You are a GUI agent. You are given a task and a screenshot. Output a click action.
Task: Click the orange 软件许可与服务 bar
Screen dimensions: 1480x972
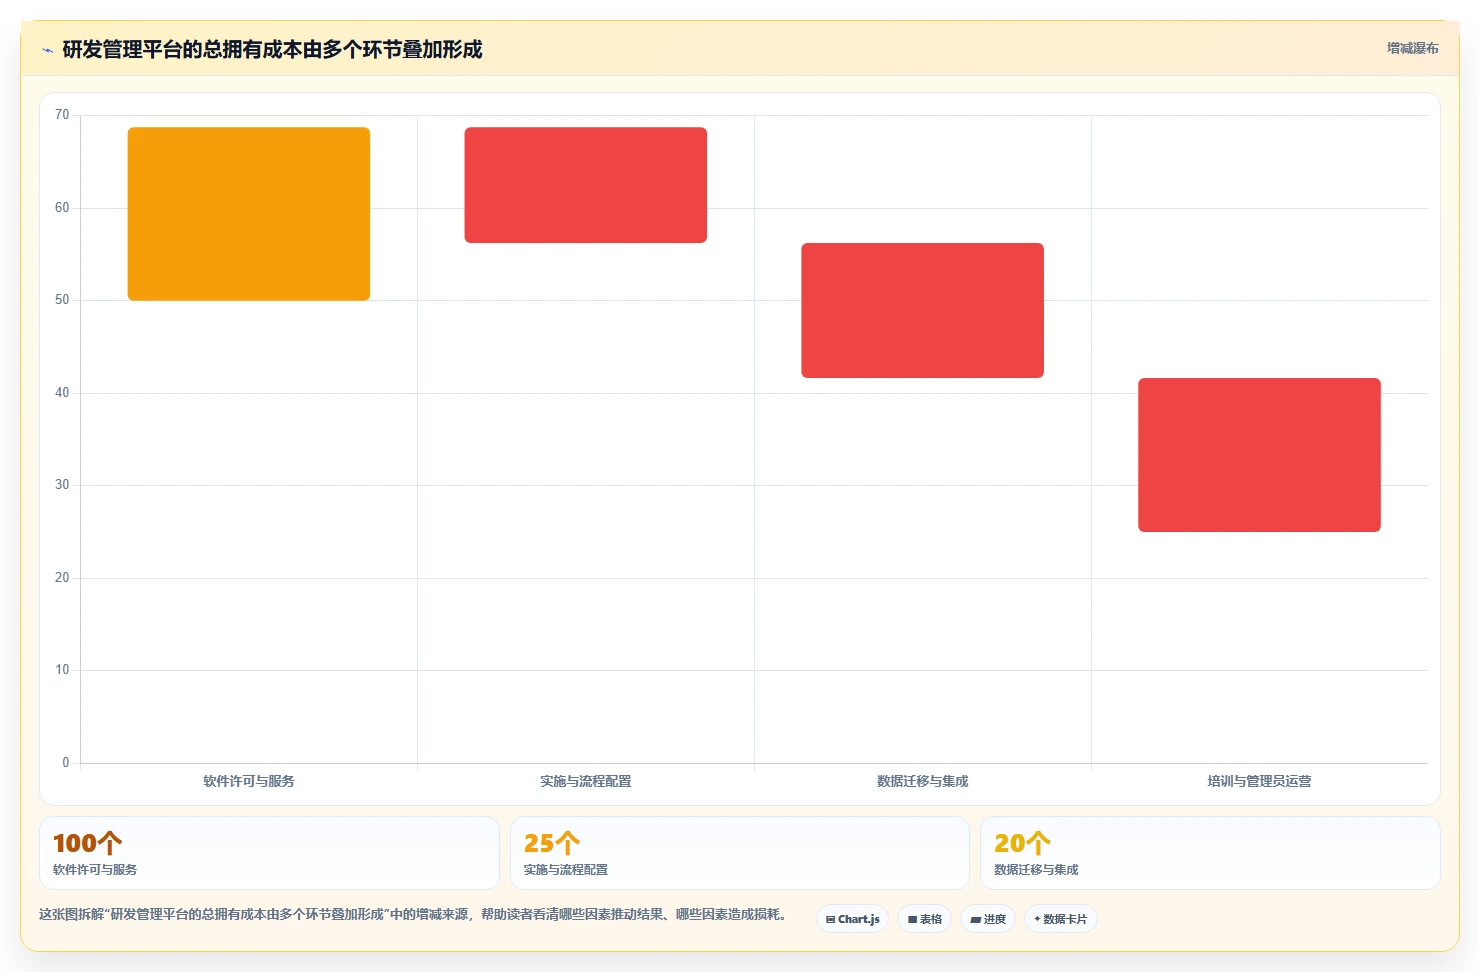pos(249,214)
